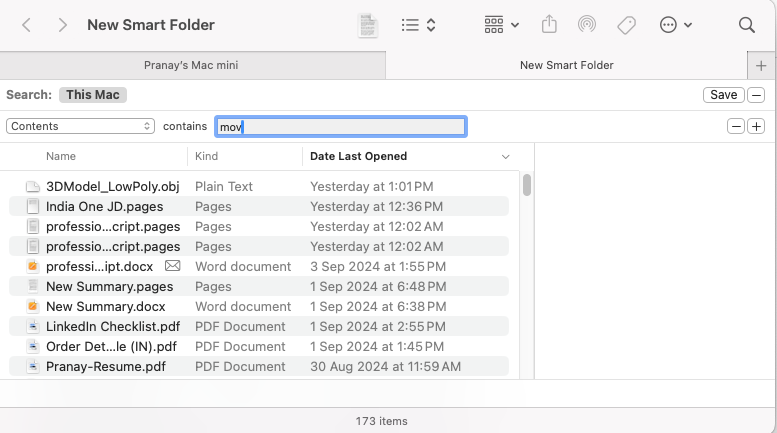
Task: Click the minus button beside Save
Action: coord(756,95)
